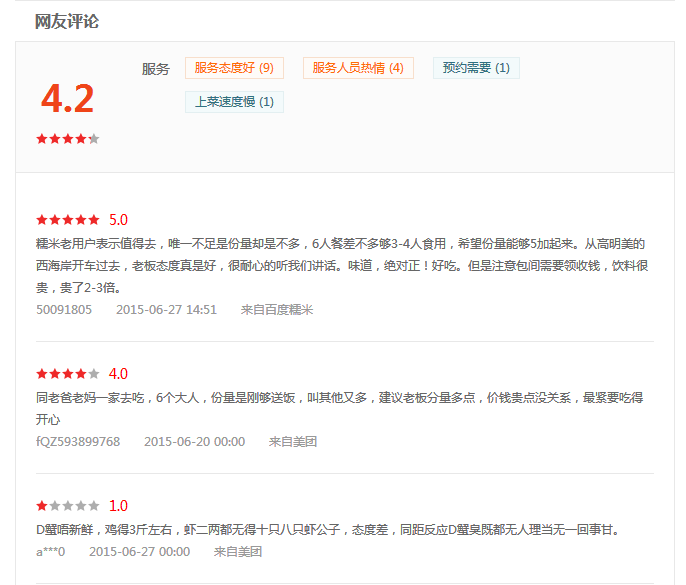Click 来自美团 under the 1.0 review
The width and height of the screenshot is (686, 585).
click(x=238, y=552)
